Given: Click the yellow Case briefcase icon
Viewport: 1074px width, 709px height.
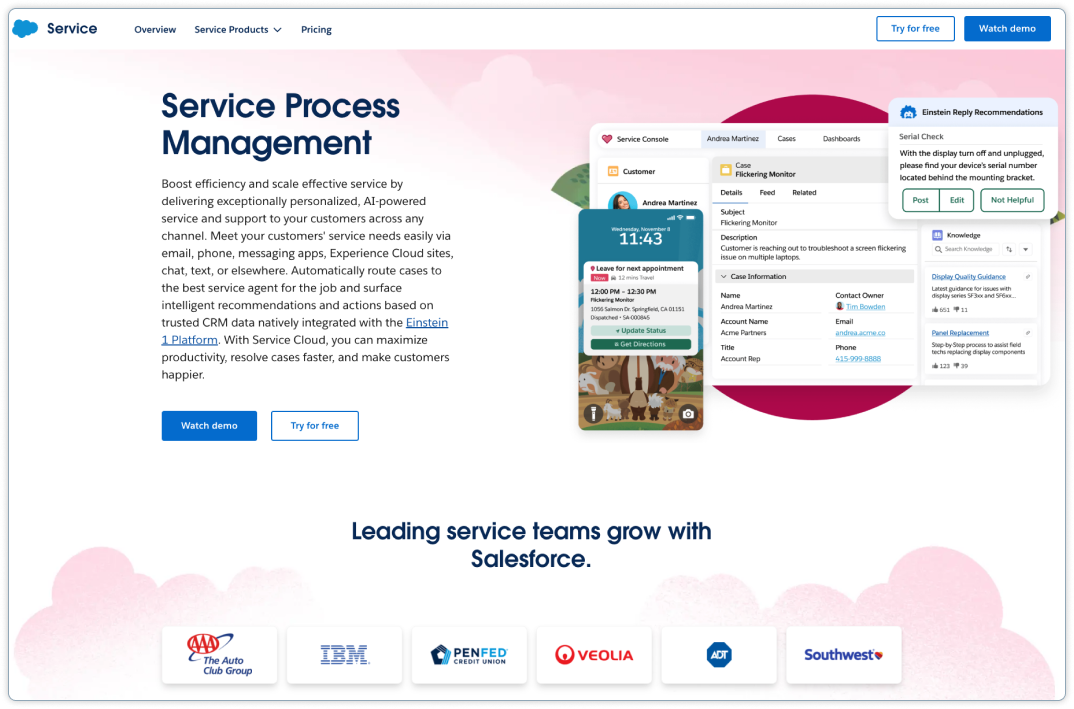Looking at the screenshot, I should click(x=725, y=170).
